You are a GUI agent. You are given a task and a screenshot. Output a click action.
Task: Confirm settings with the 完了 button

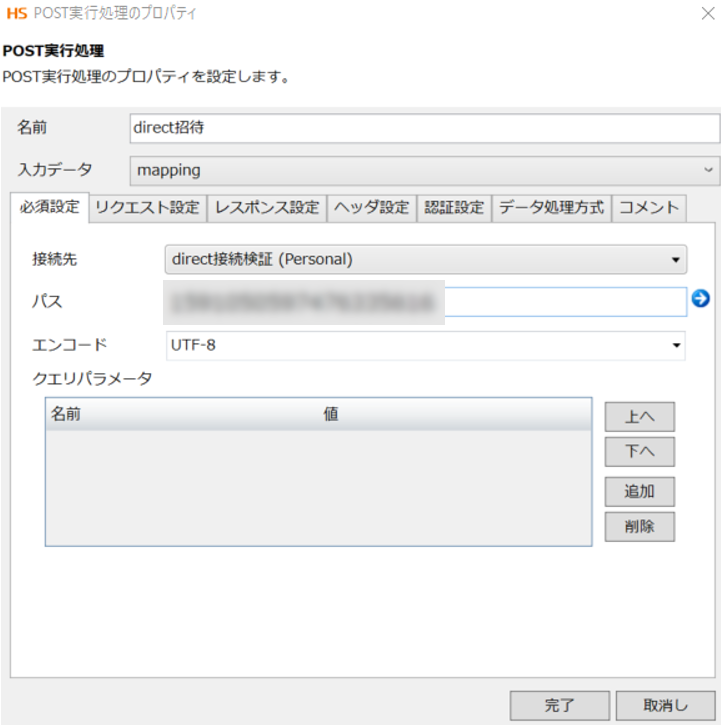(x=560, y=706)
